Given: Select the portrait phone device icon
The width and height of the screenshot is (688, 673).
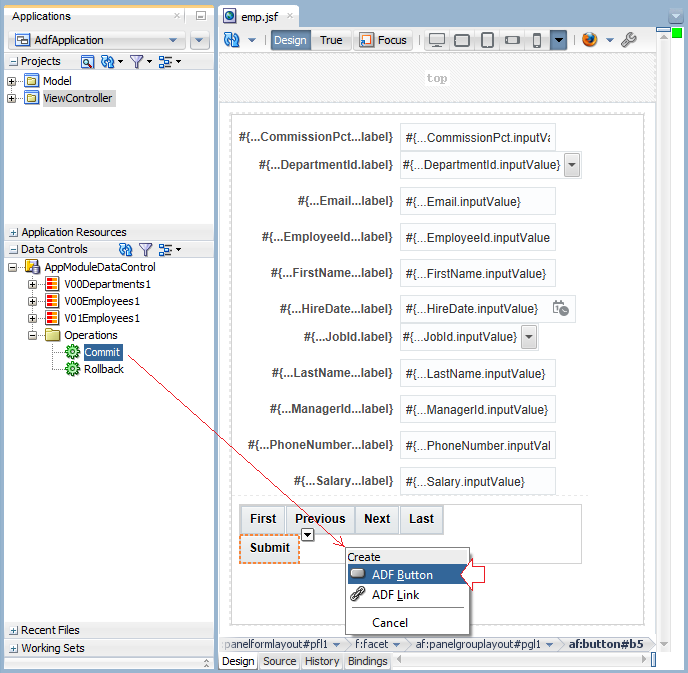Looking at the screenshot, I should click(x=537, y=40).
